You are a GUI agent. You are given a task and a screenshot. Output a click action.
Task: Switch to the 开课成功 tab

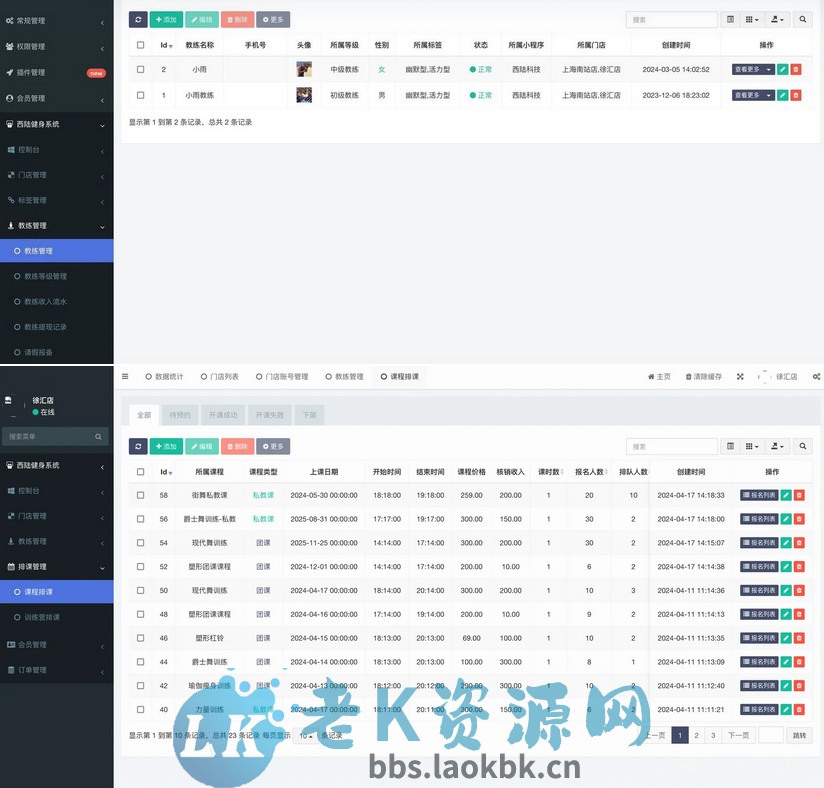222,414
